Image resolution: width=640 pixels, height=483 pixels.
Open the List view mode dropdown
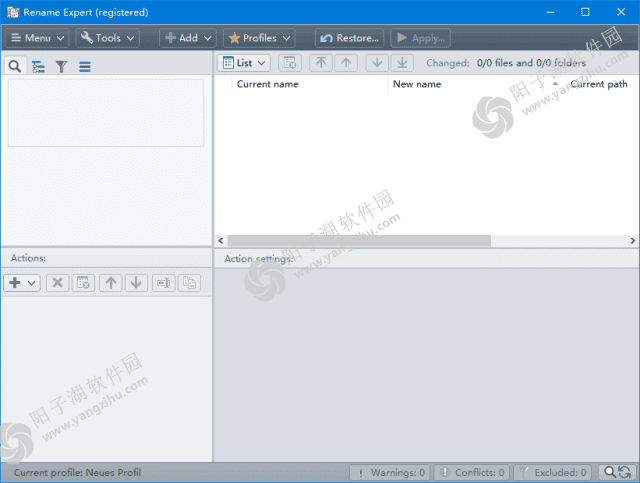point(244,63)
